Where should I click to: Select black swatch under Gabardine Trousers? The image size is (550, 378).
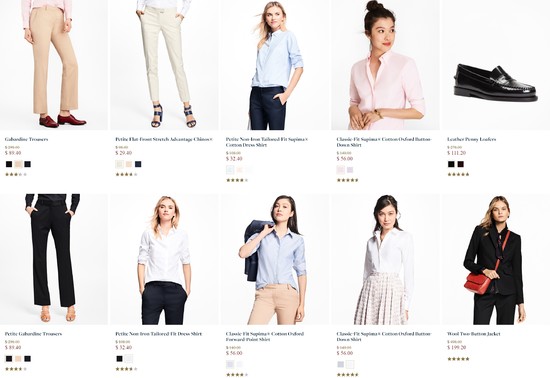pyautogui.click(x=9, y=164)
